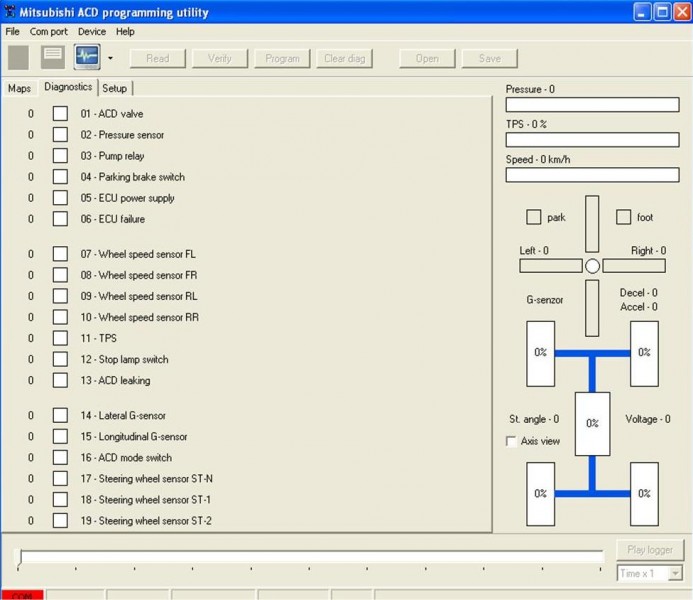Switch to the Maps tab
The image size is (693, 600).
click(19, 88)
